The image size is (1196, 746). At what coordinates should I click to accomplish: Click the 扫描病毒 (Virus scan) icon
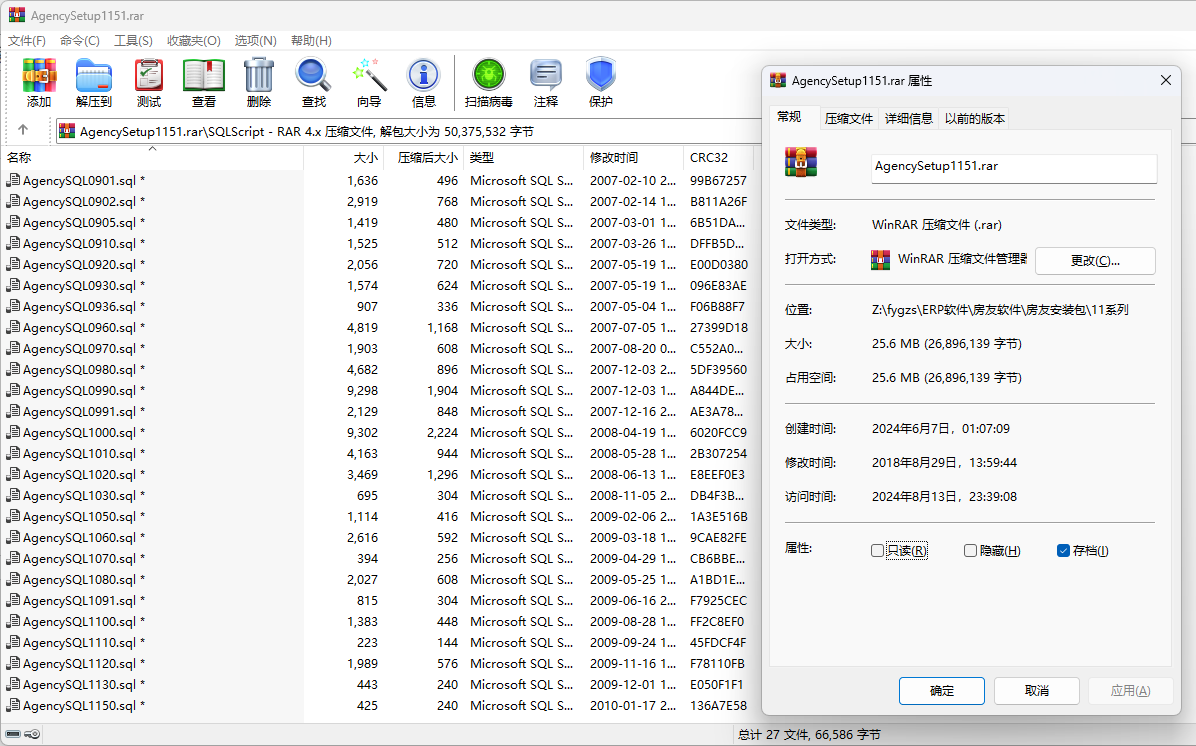tap(489, 76)
